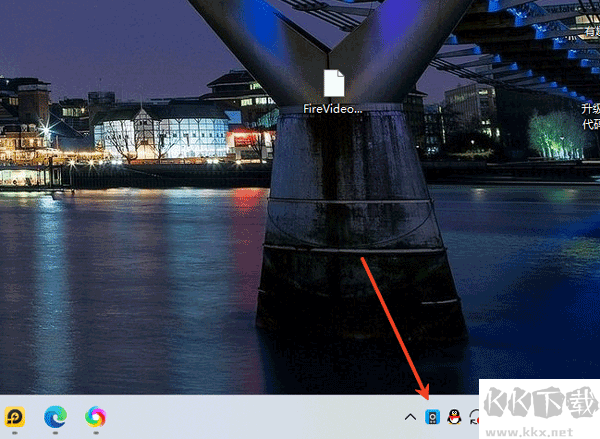Open the yellow circular app in taskbar
Viewport: 600px width, 439px height.
click(15, 416)
